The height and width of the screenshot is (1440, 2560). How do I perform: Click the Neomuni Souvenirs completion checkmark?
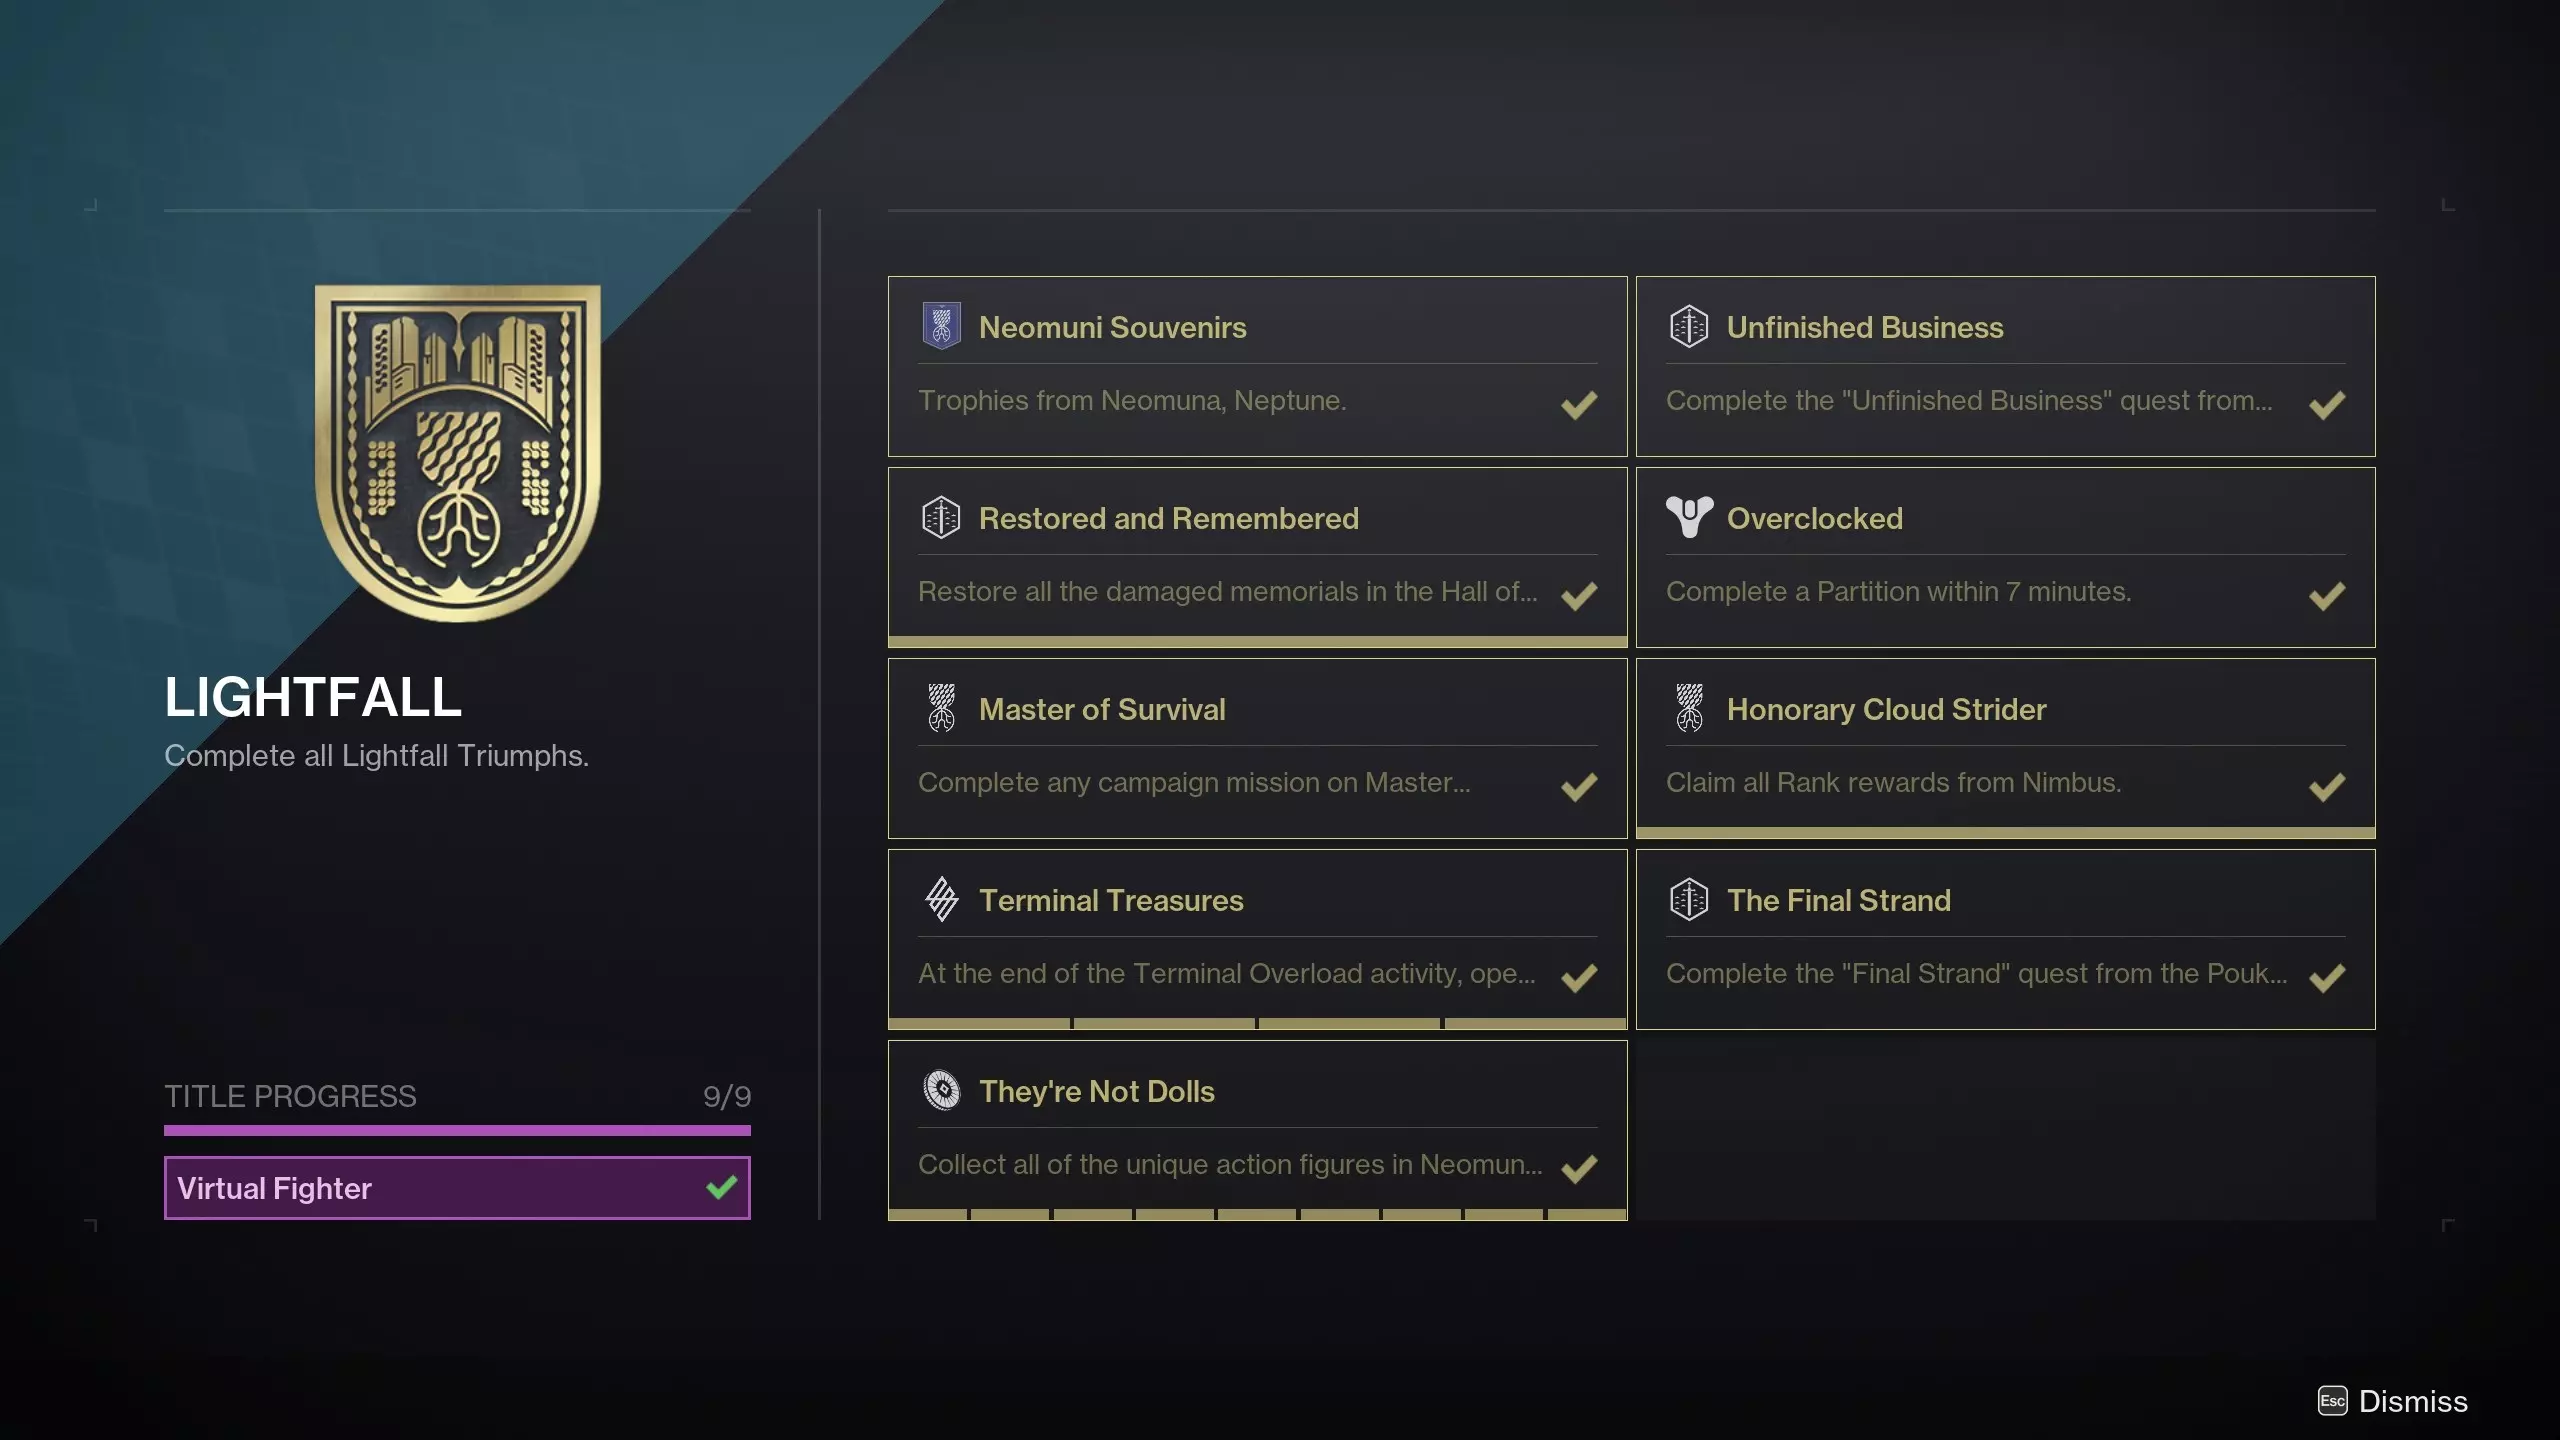pyautogui.click(x=1579, y=405)
